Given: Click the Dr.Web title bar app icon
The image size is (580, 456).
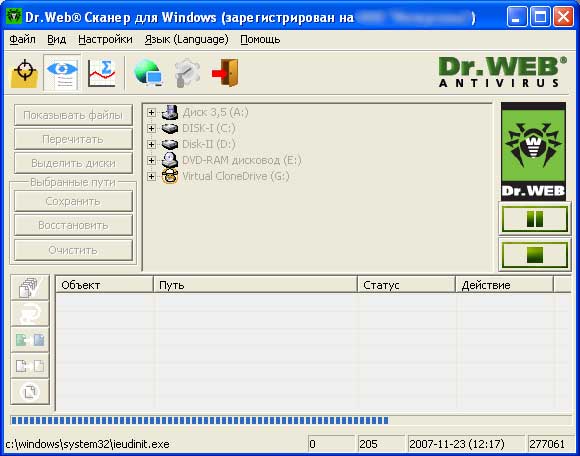Looking at the screenshot, I should tap(14, 17).
